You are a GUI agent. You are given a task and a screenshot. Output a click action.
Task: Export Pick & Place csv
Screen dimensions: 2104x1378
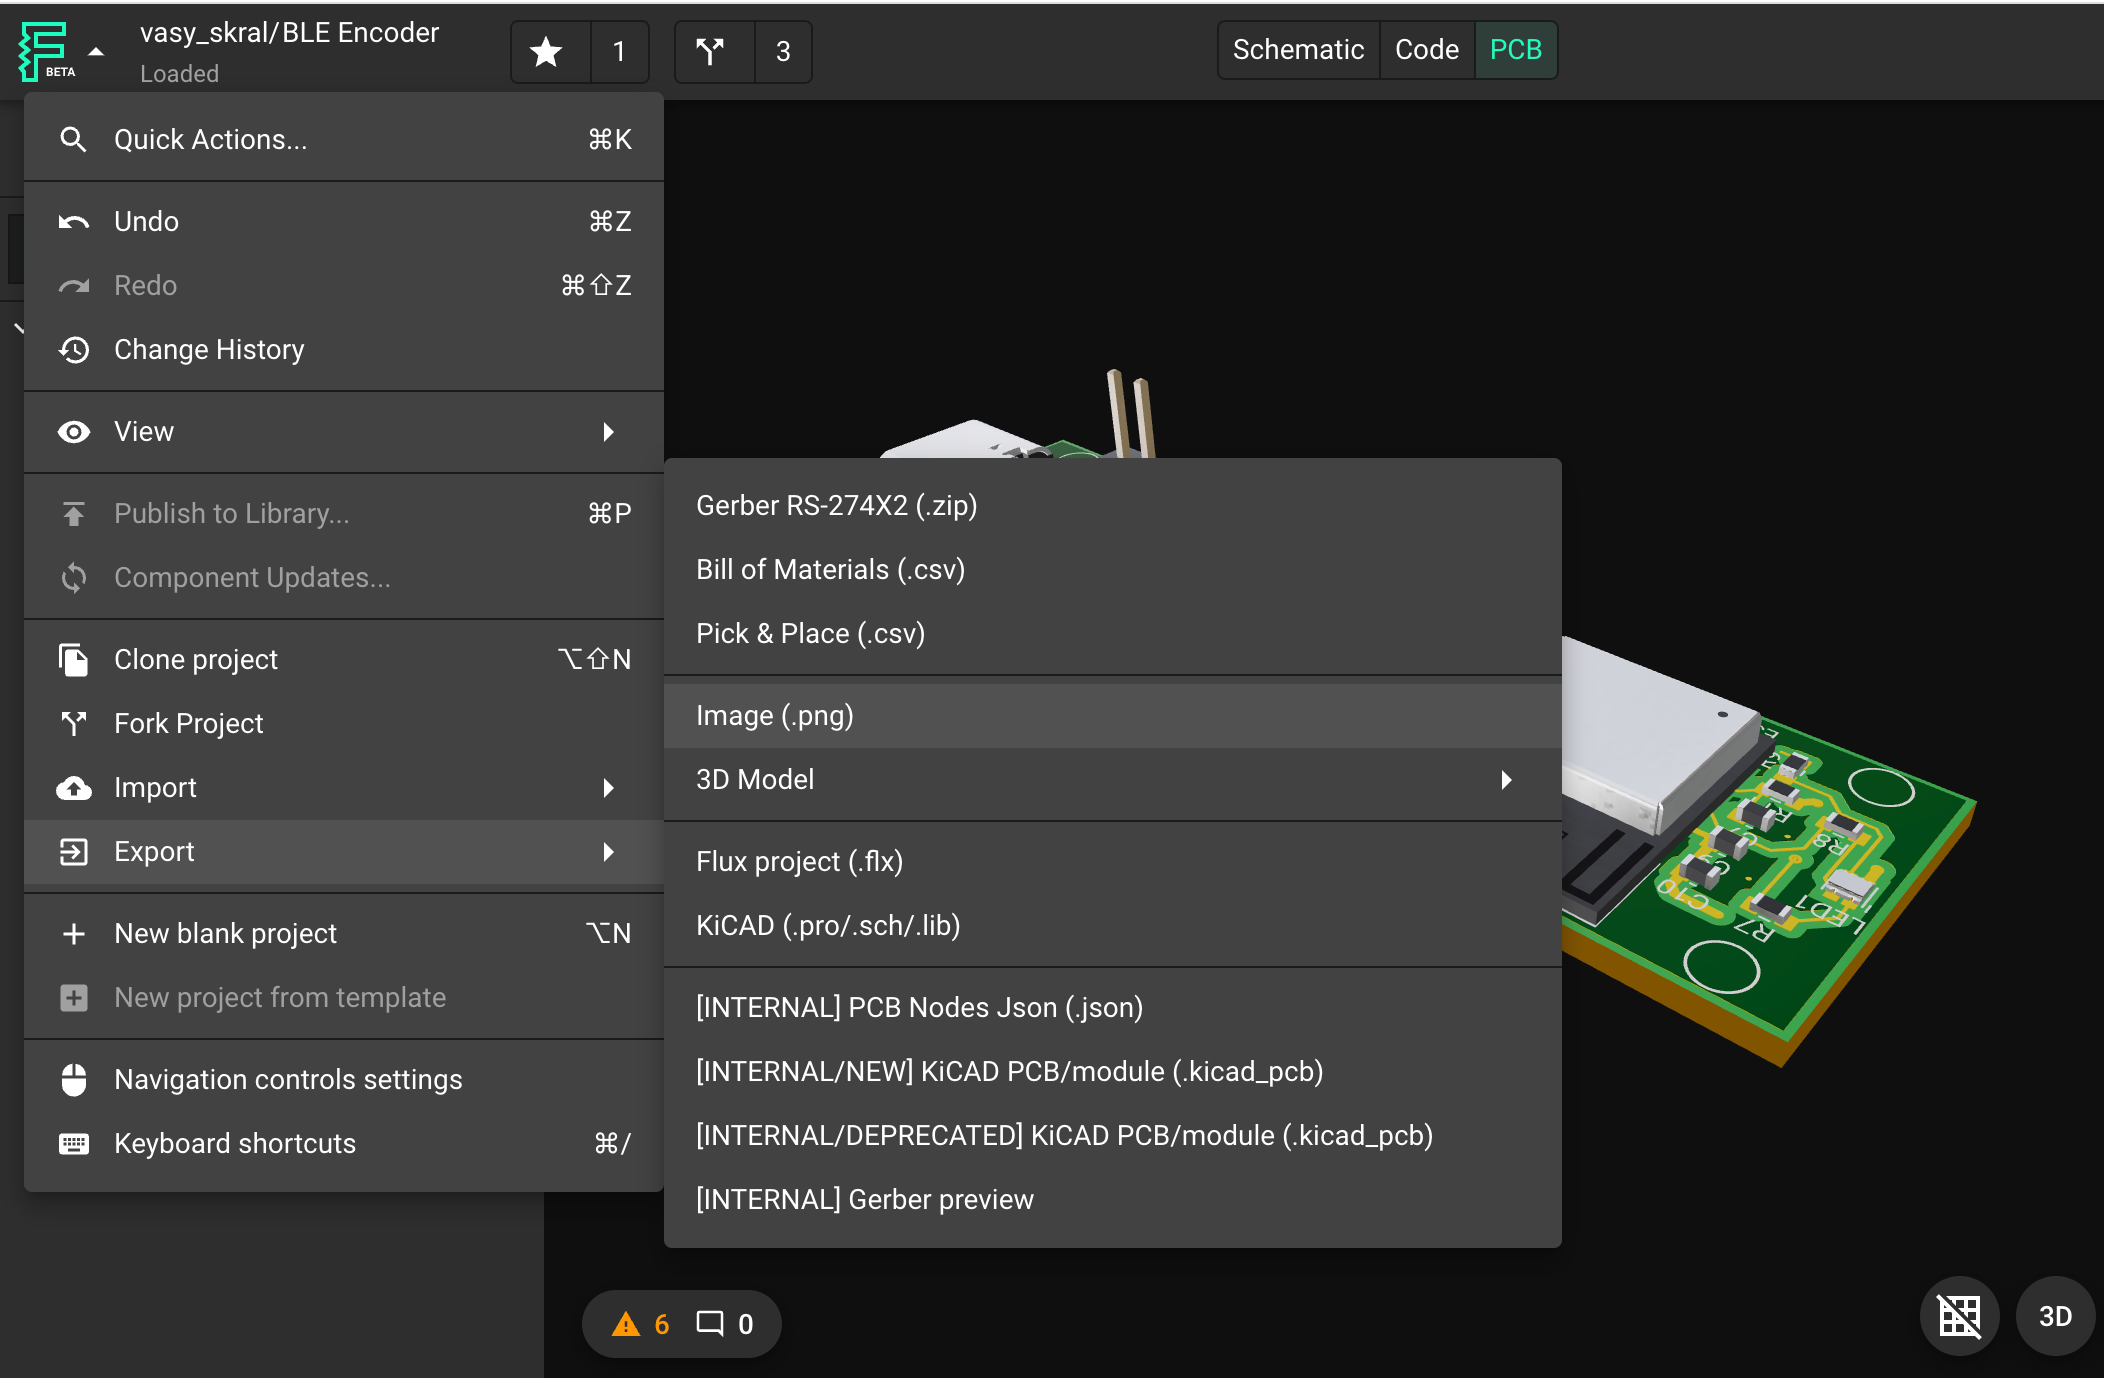pos(1112,633)
